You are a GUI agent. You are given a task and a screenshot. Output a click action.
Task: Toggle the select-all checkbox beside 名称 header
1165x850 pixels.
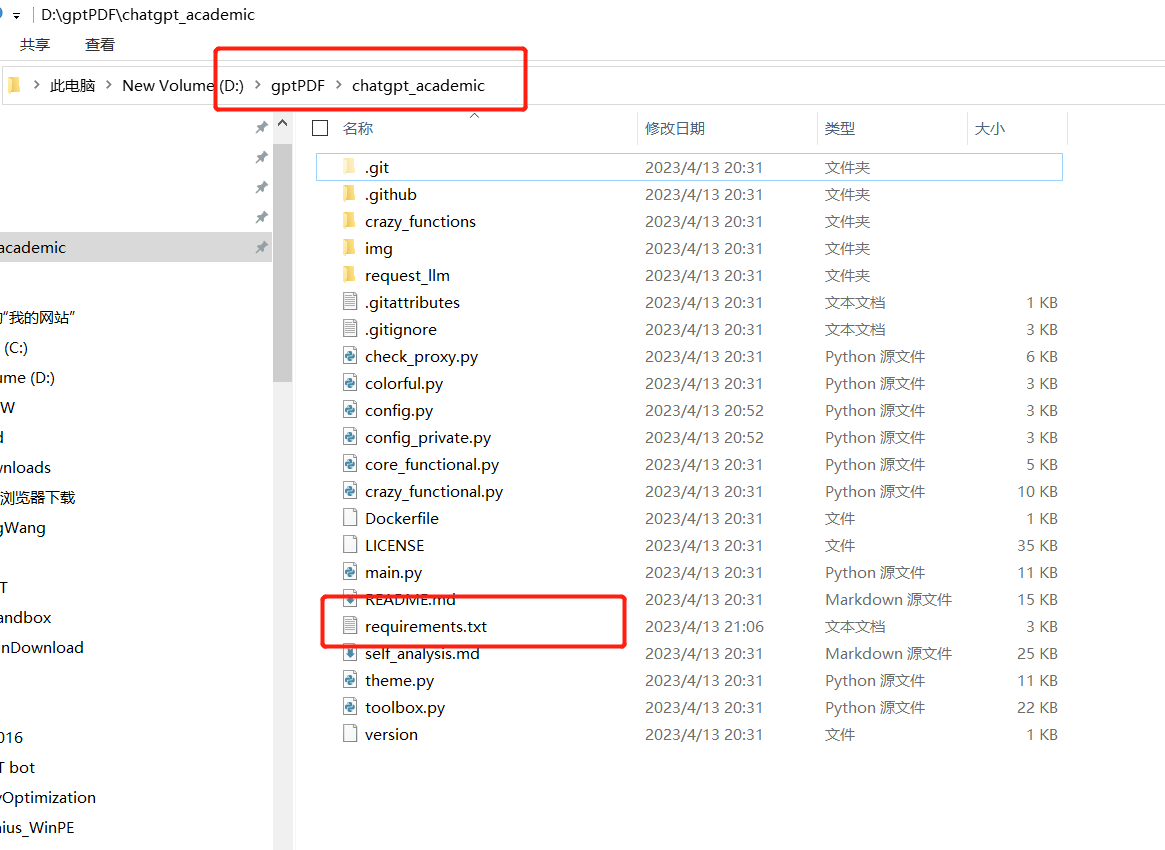point(320,128)
